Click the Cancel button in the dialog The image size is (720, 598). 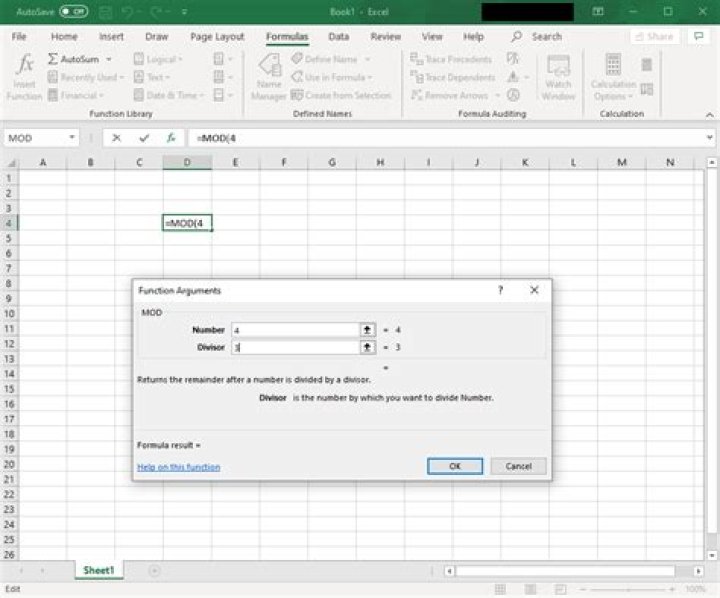click(518, 466)
